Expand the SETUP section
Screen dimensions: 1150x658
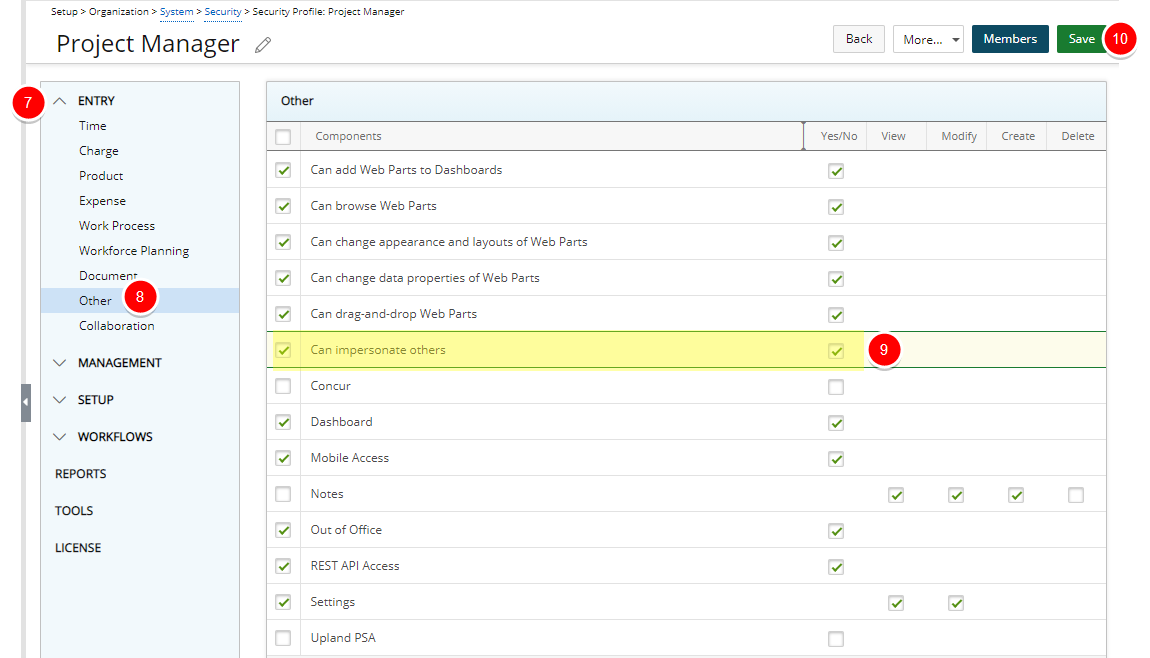click(60, 400)
